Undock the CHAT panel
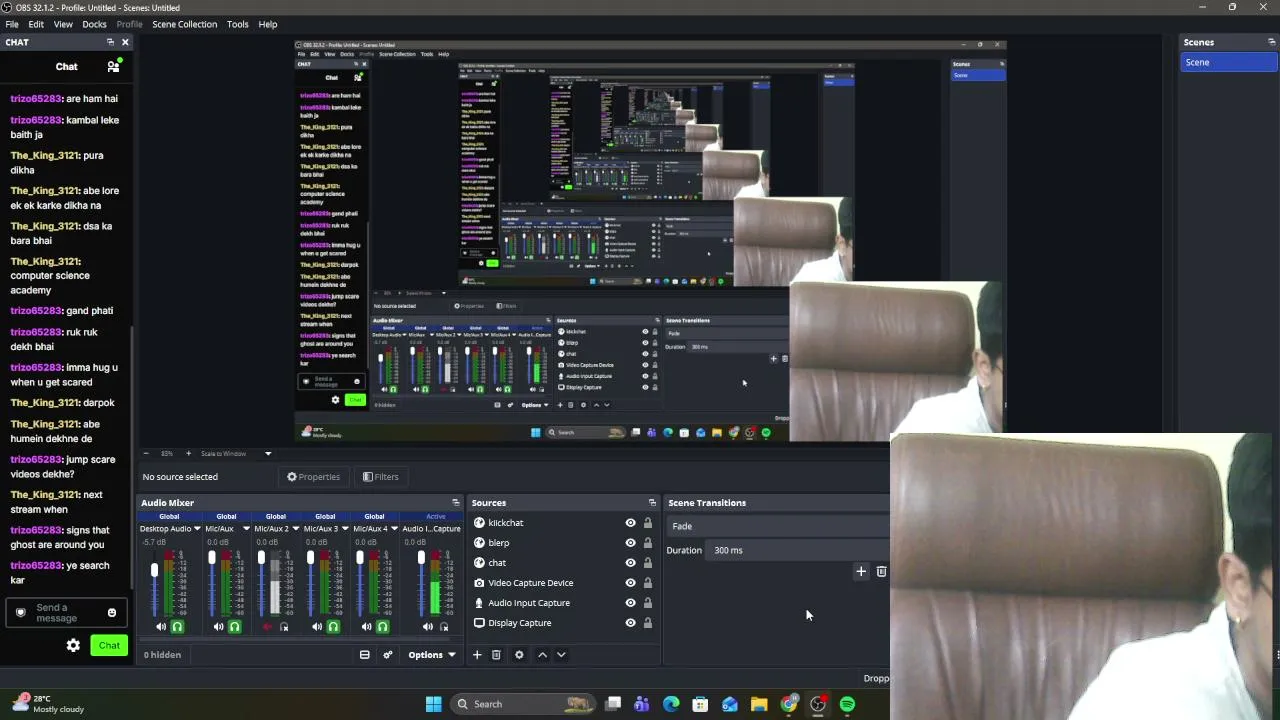This screenshot has height=720, width=1280. 110,42
